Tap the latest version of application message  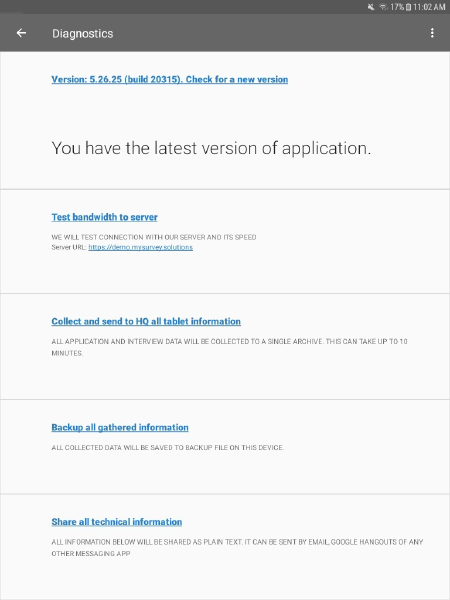[x=211, y=148]
